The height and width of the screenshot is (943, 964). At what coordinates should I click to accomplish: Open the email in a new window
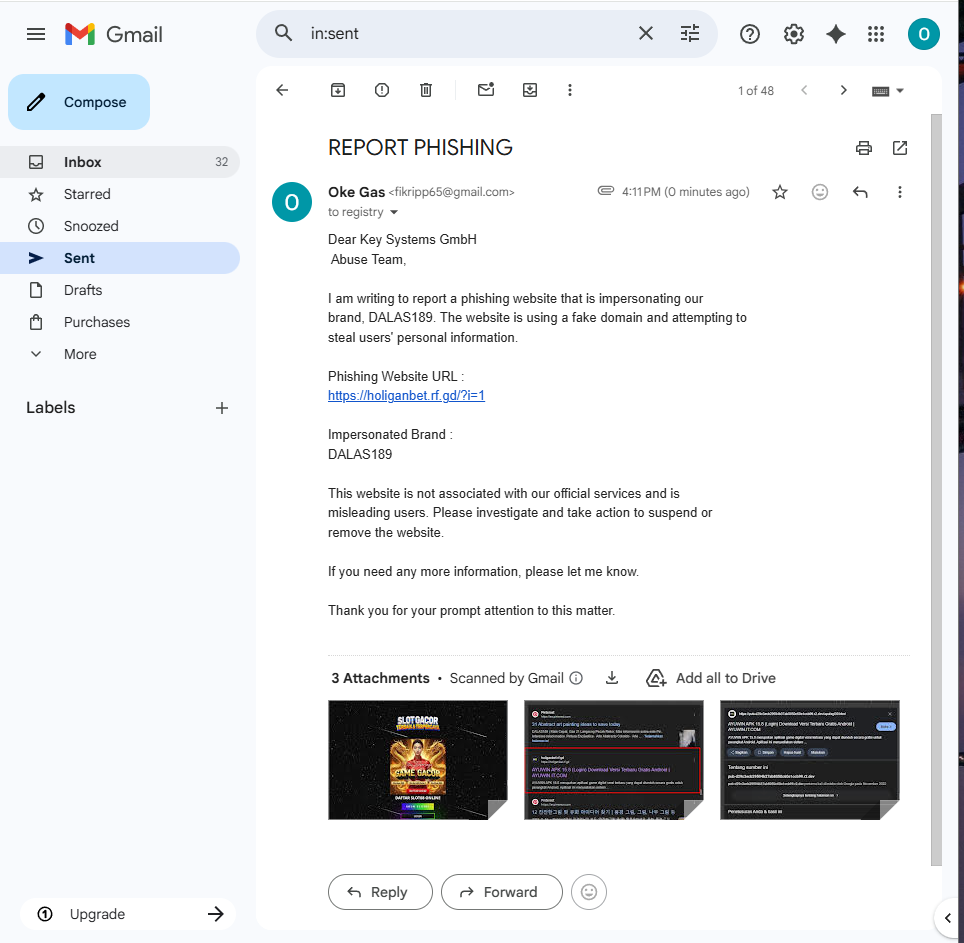(899, 148)
